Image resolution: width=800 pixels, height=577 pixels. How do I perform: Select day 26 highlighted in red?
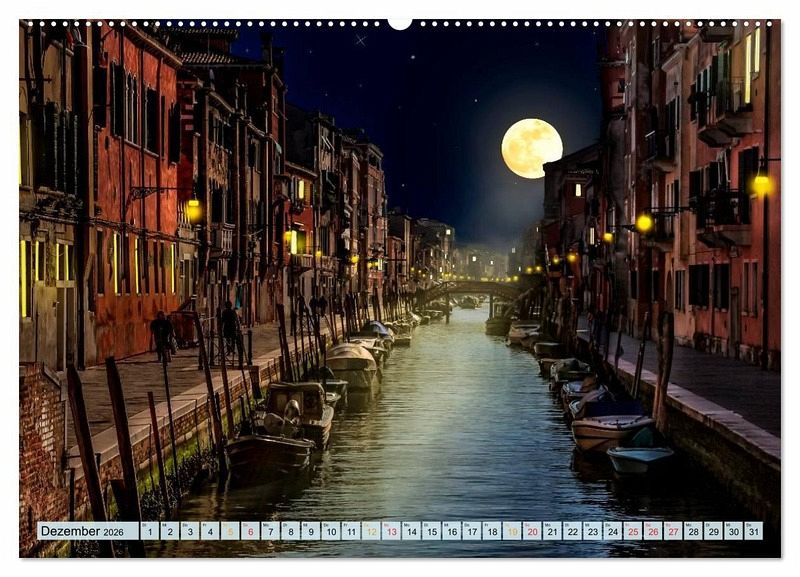(652, 531)
